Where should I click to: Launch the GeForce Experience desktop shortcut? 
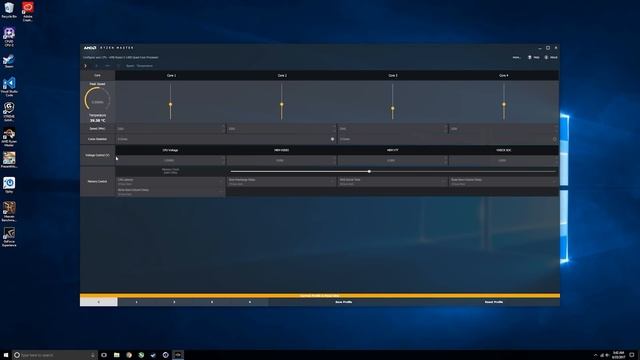(9, 237)
